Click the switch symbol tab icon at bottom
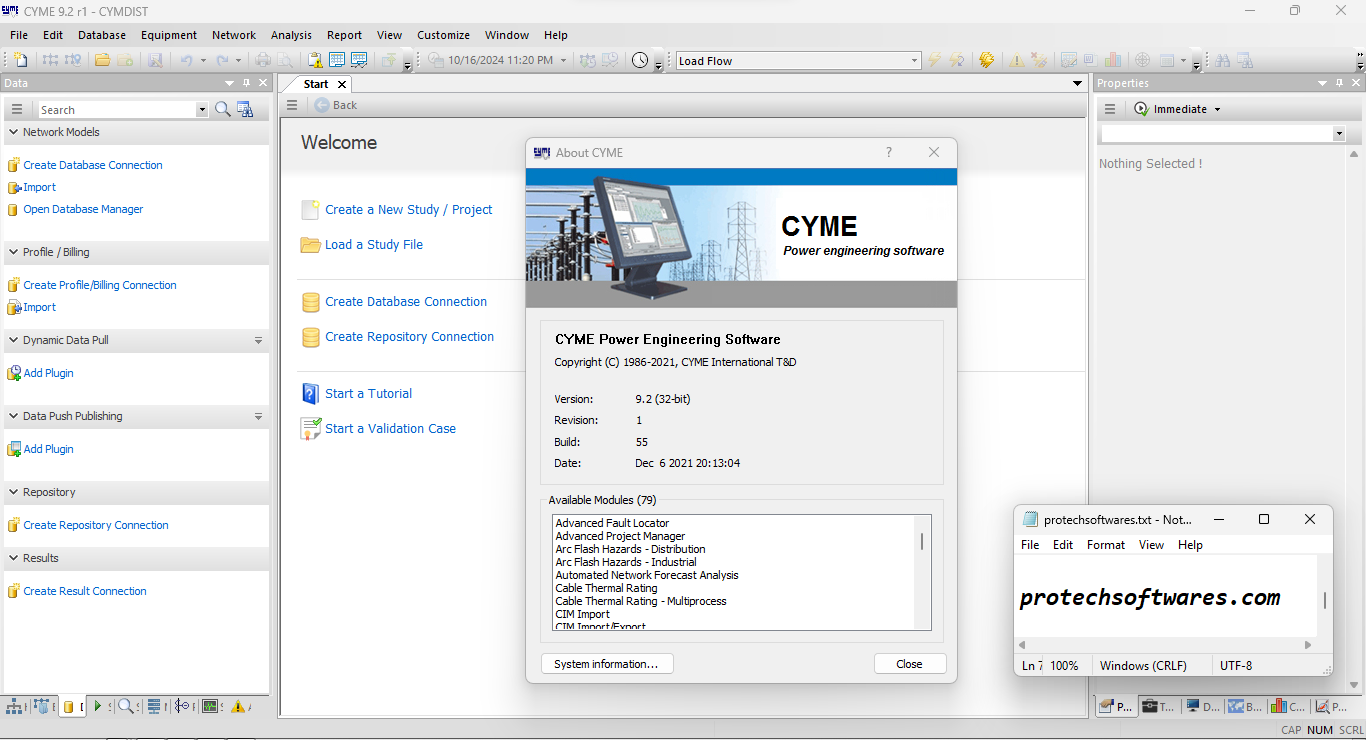Image resolution: width=1366 pixels, height=740 pixels. point(182,706)
